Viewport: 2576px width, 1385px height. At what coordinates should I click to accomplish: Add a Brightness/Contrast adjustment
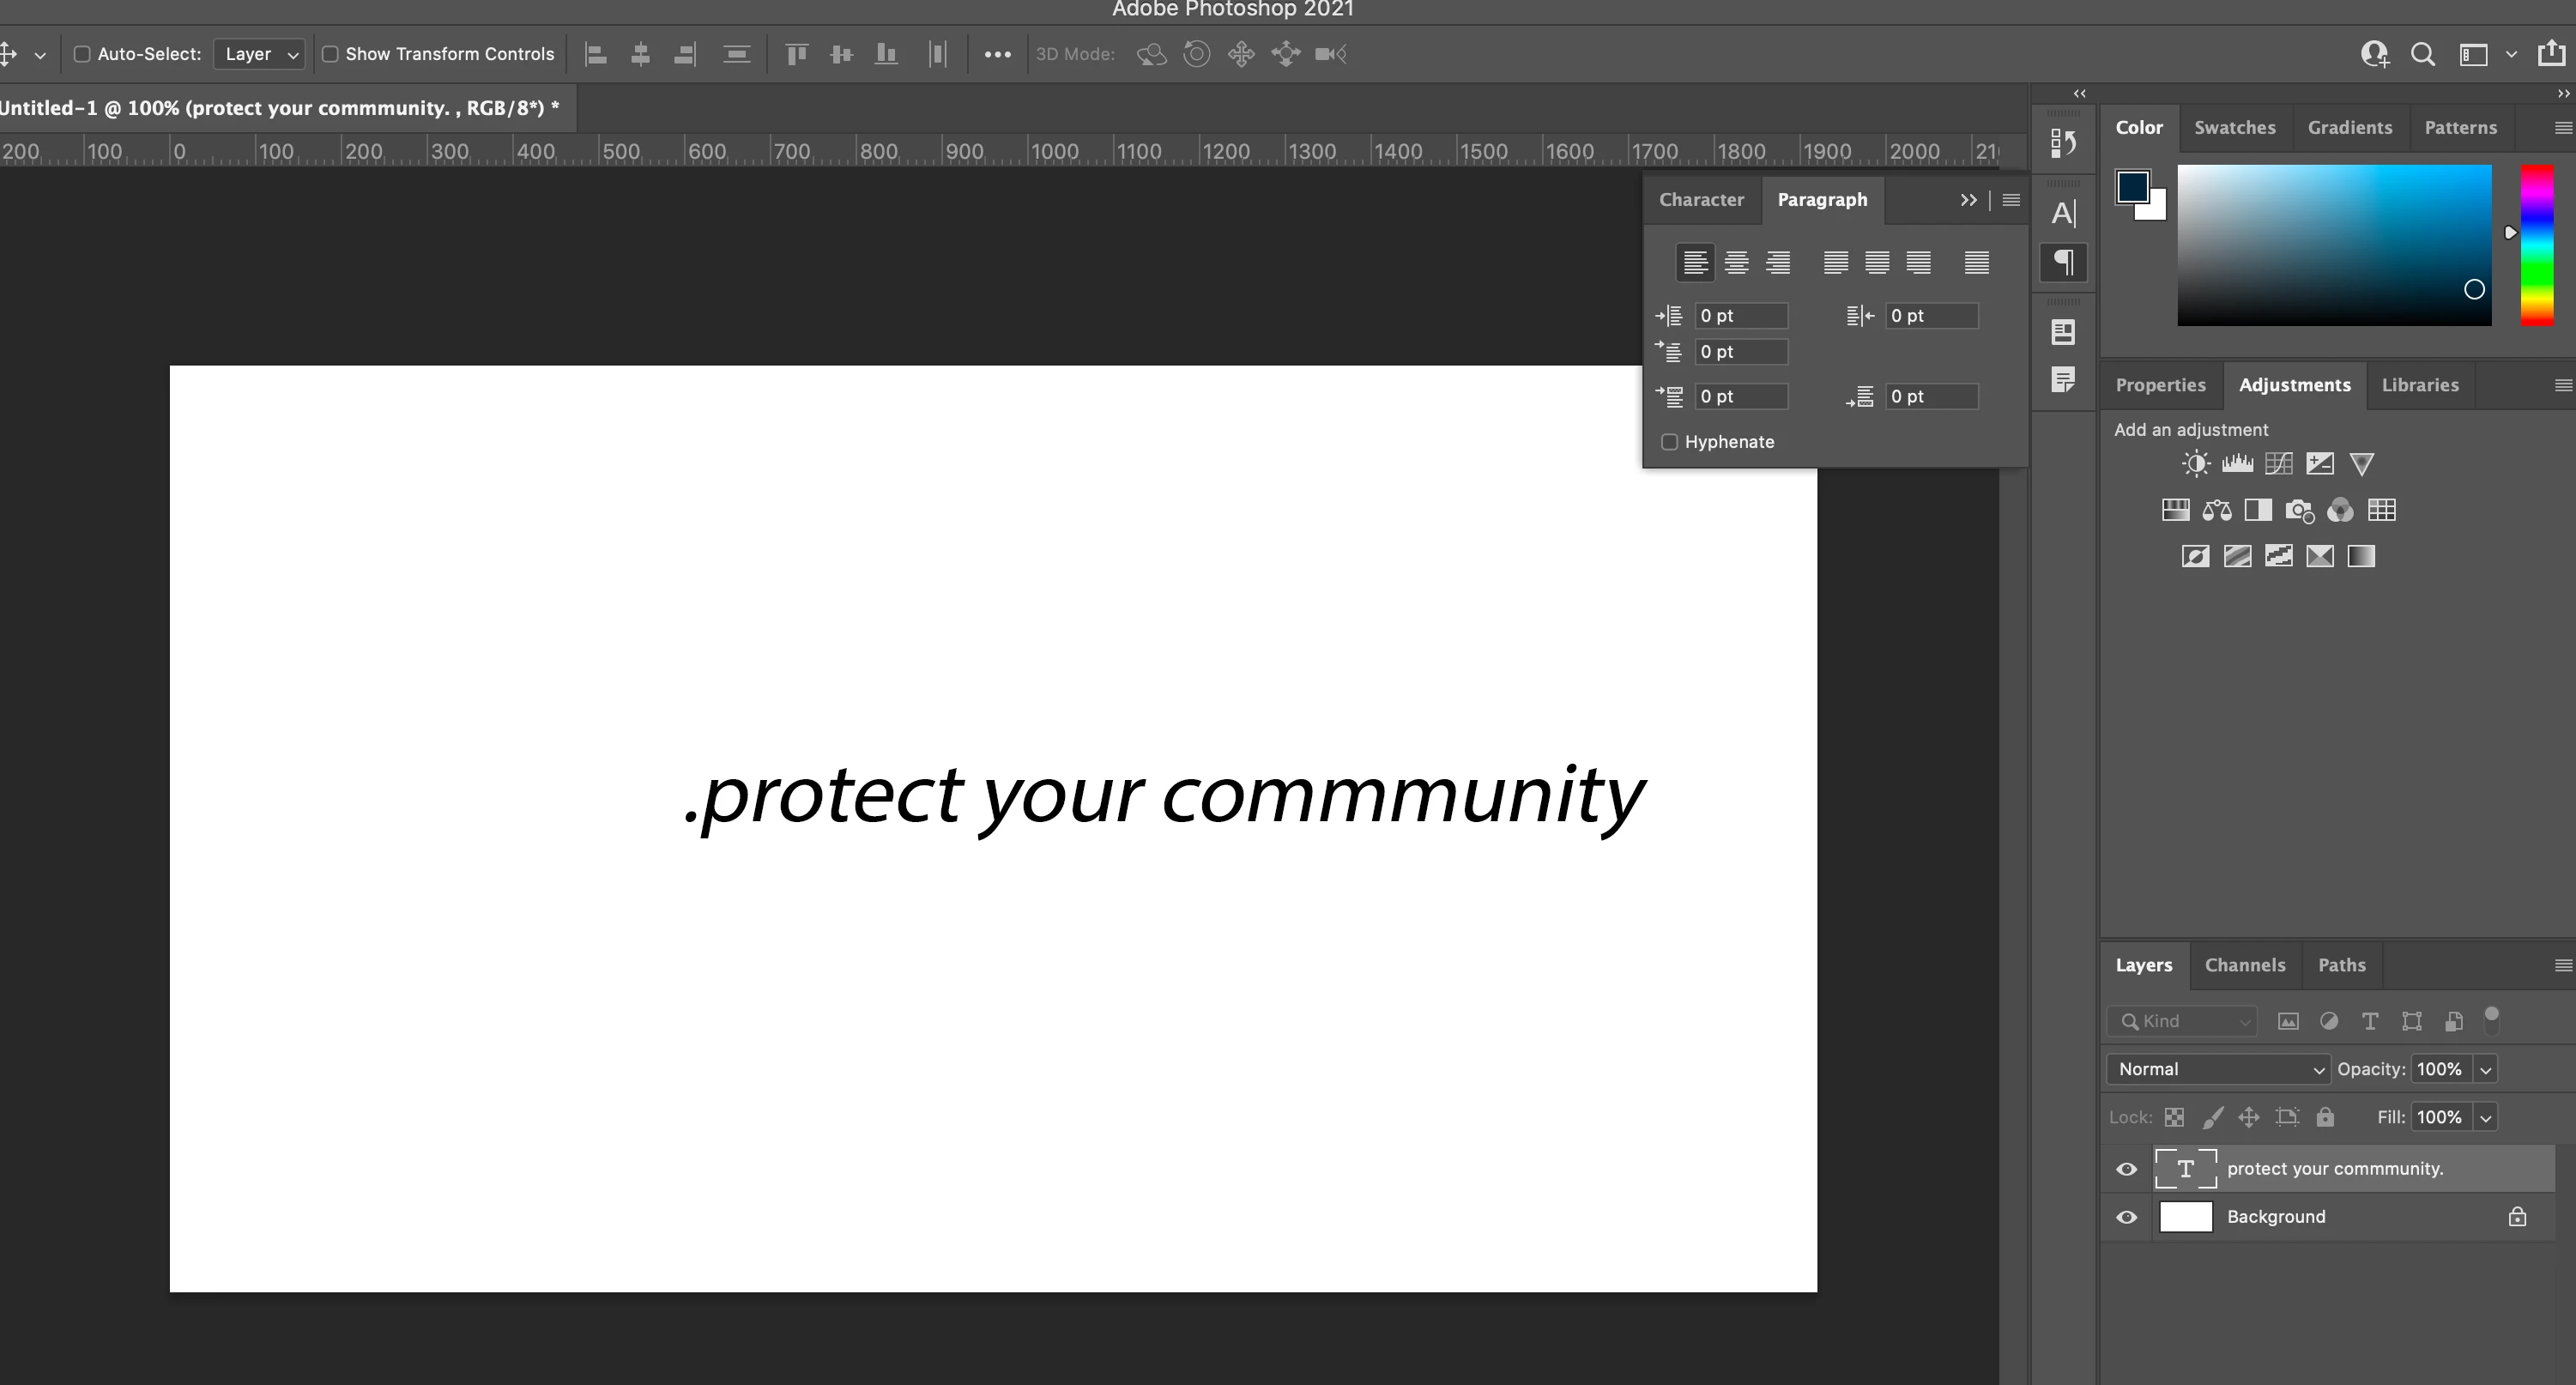pyautogui.click(x=2195, y=463)
